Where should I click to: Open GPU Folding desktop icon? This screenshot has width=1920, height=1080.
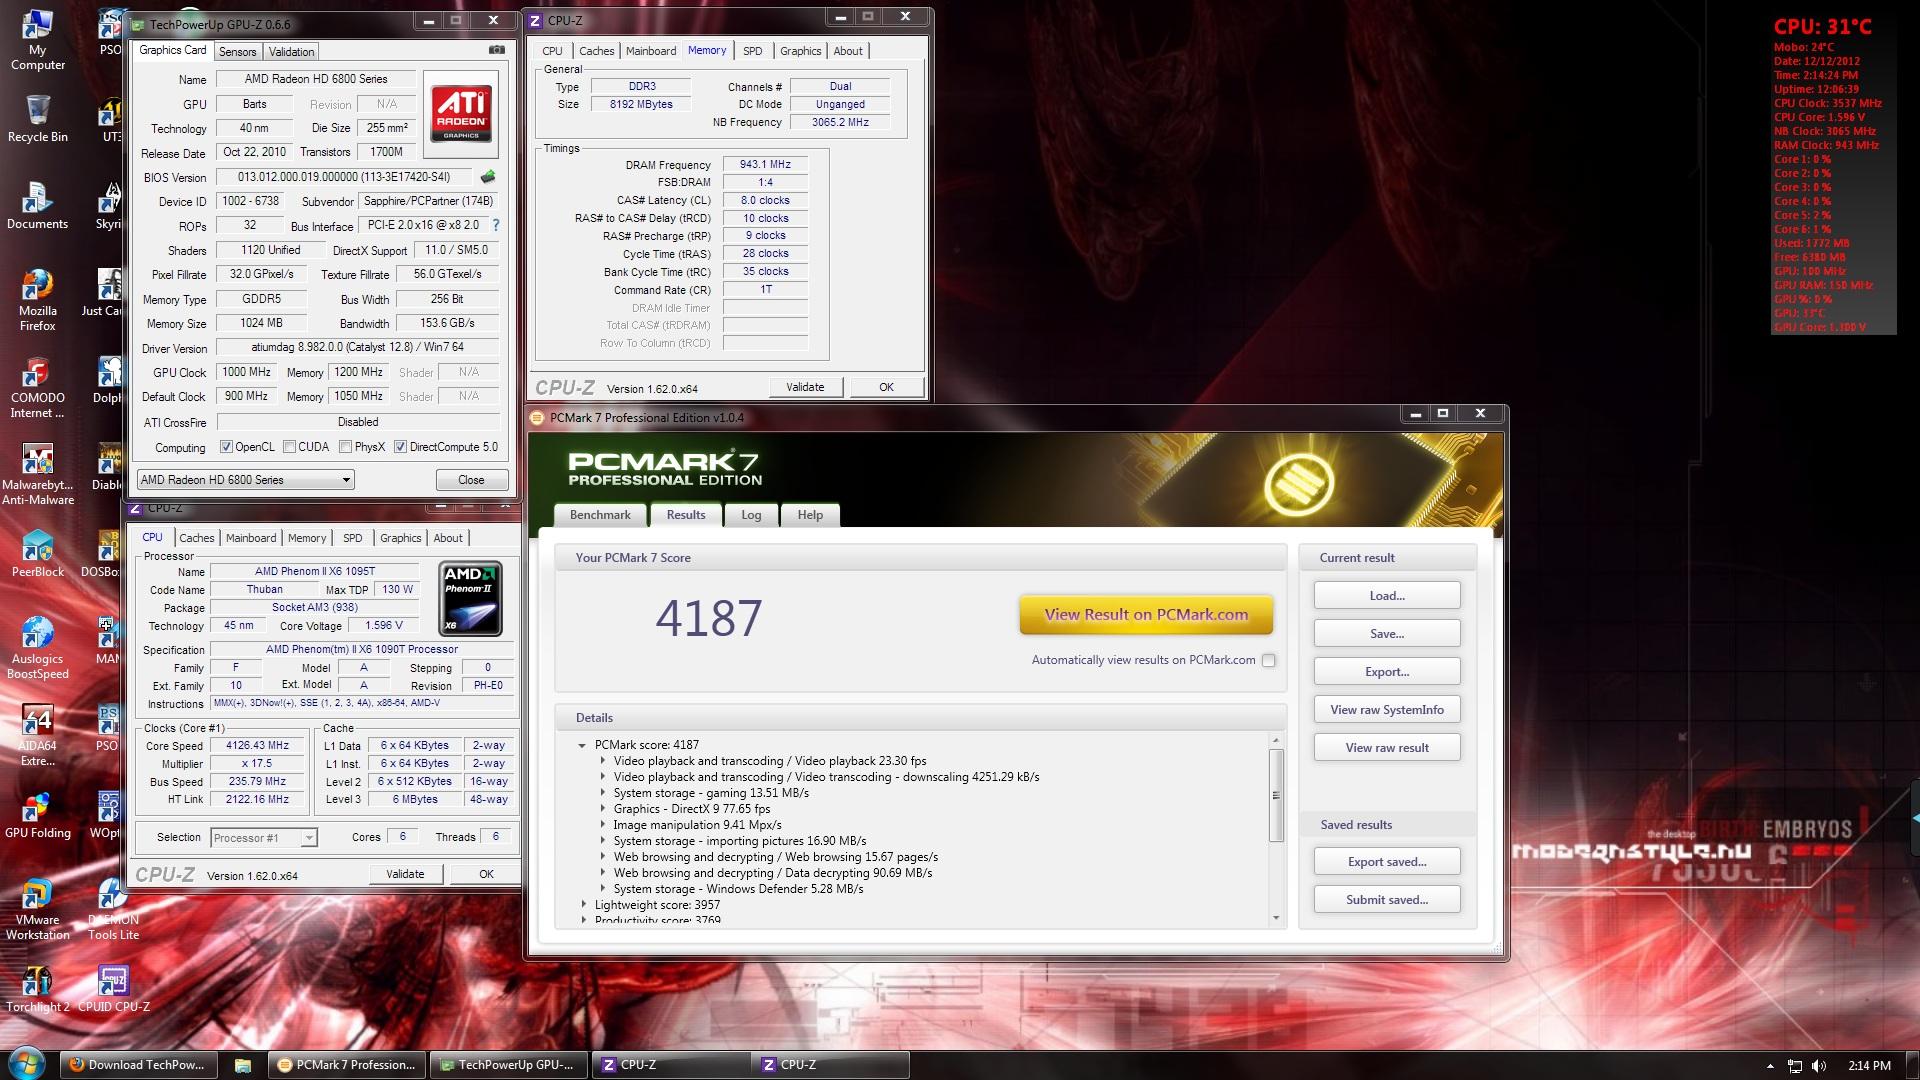point(37,815)
